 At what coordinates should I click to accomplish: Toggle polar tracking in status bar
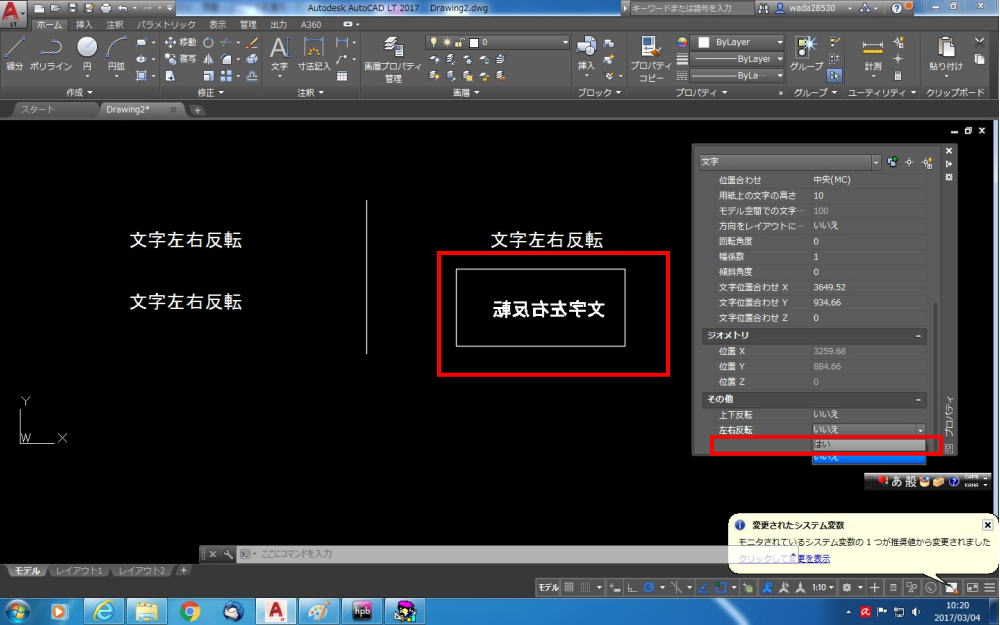[x=649, y=587]
